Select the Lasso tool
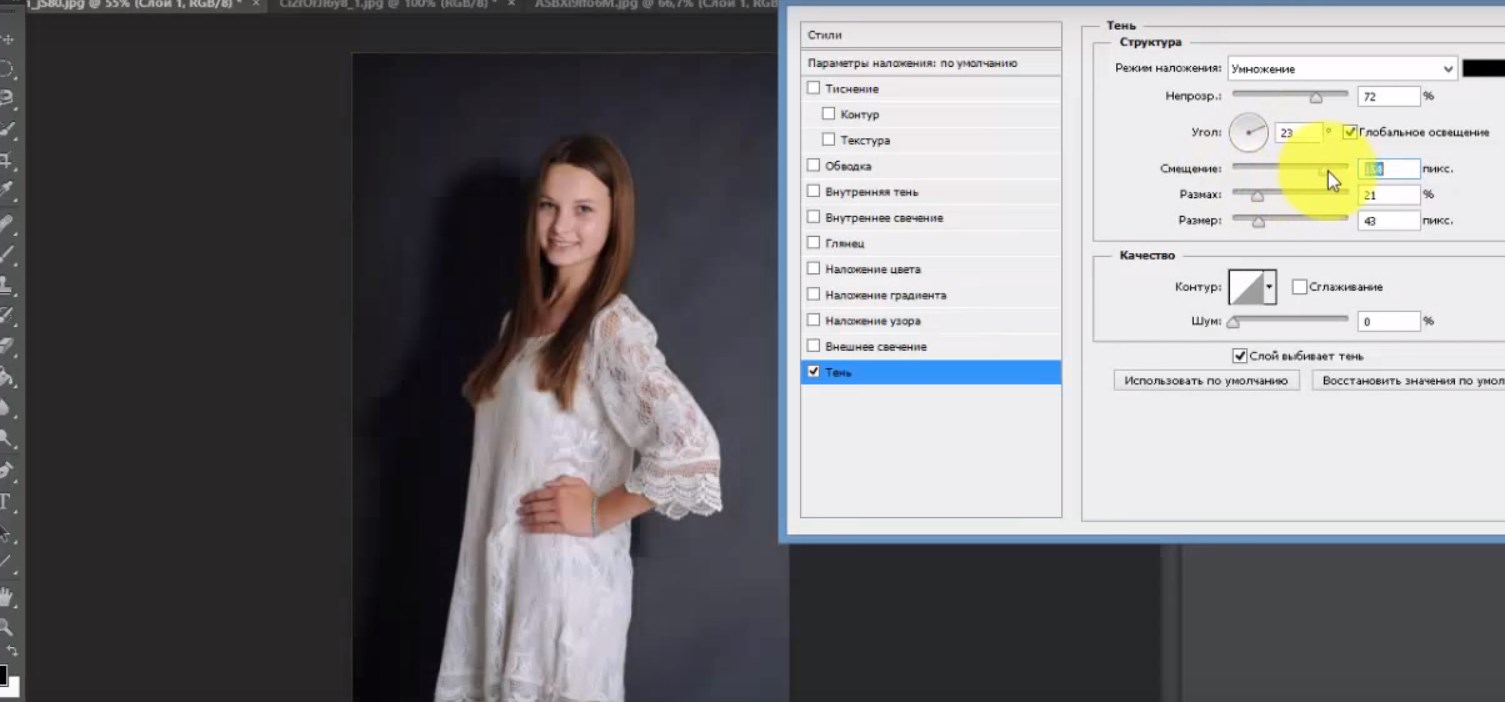This screenshot has height=702, width=1505. tap(6, 98)
